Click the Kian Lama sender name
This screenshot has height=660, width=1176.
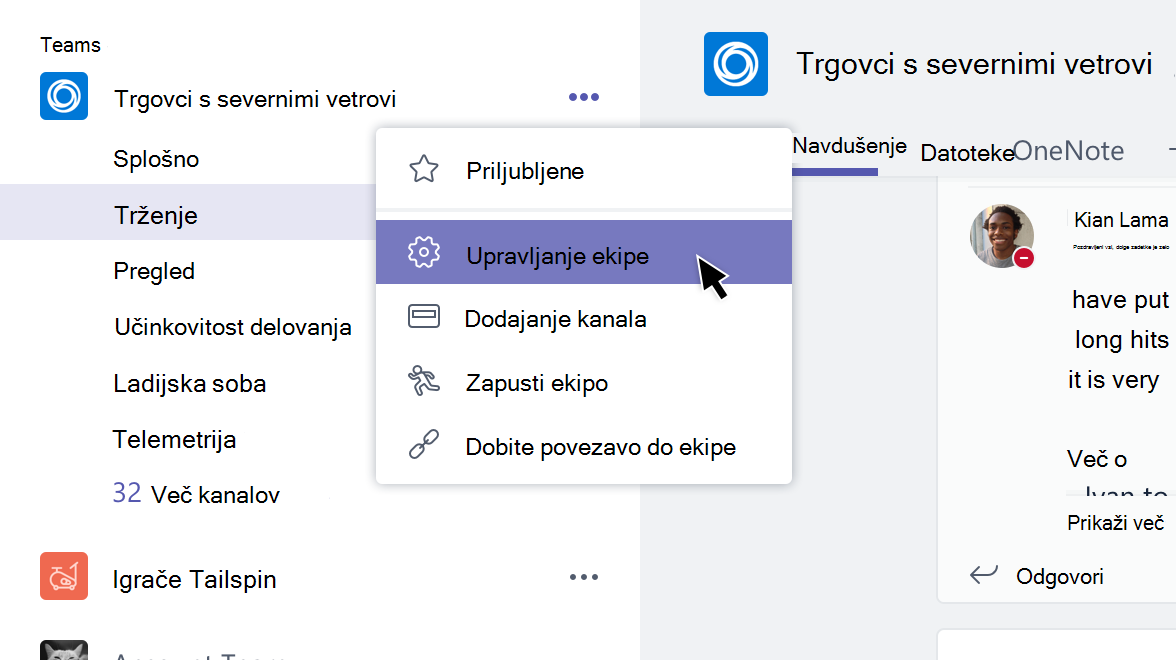[1120, 220]
